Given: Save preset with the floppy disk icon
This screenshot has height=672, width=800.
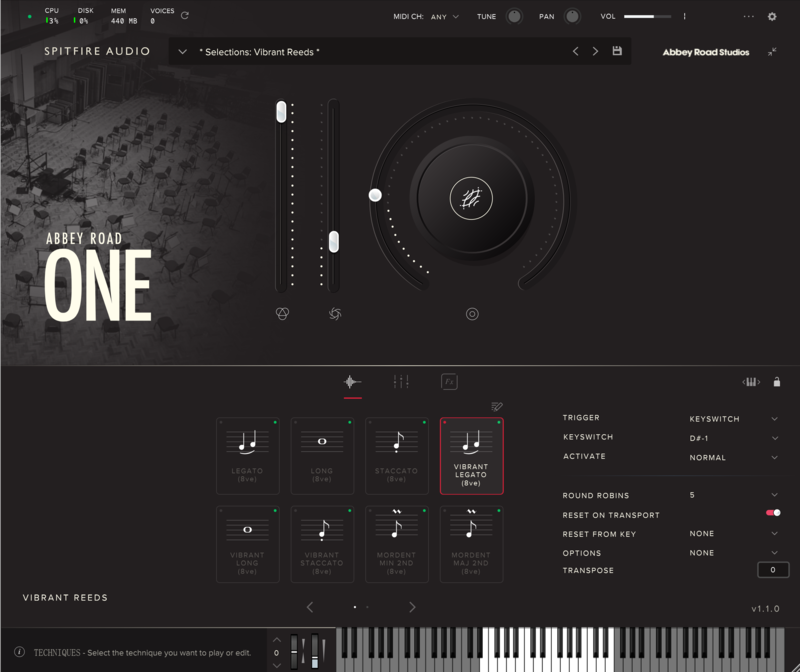Looking at the screenshot, I should click(x=617, y=51).
